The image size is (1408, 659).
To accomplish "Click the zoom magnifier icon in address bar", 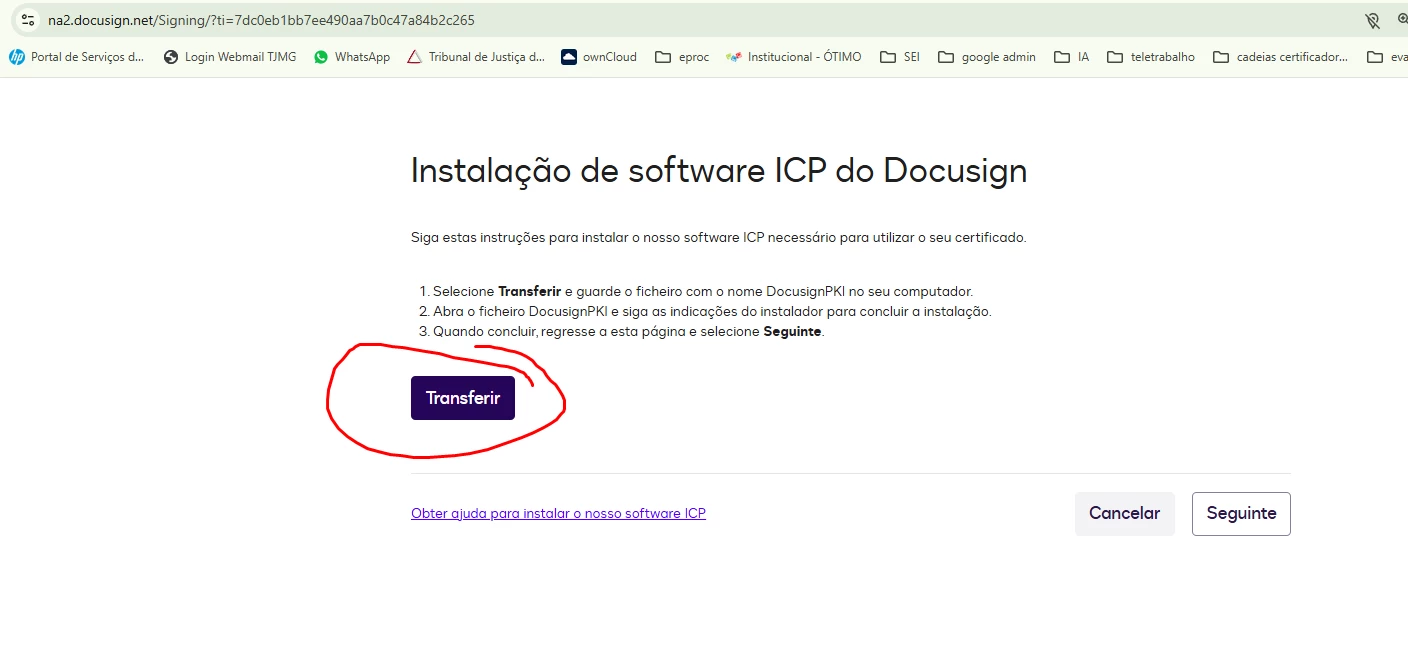I will (1402, 20).
